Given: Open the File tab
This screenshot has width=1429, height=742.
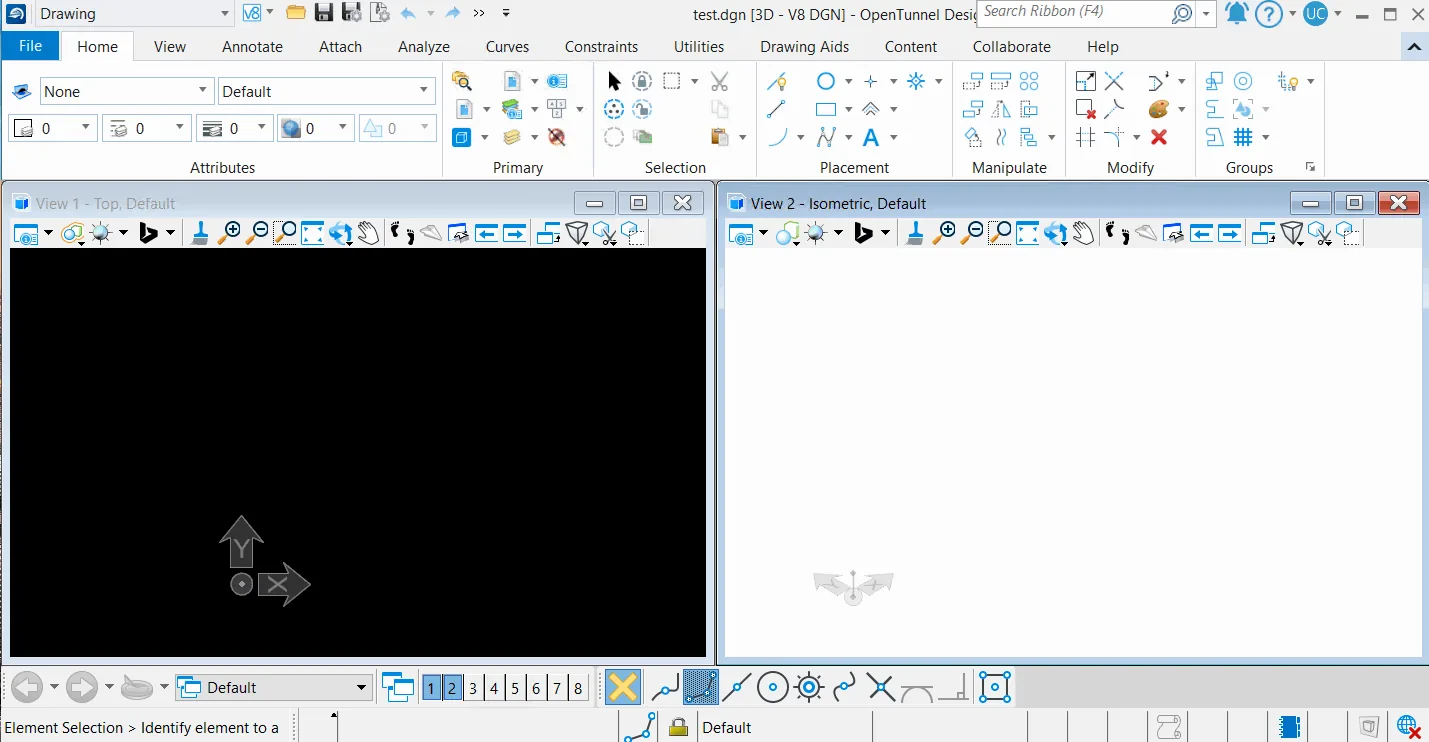Looking at the screenshot, I should pyautogui.click(x=30, y=46).
